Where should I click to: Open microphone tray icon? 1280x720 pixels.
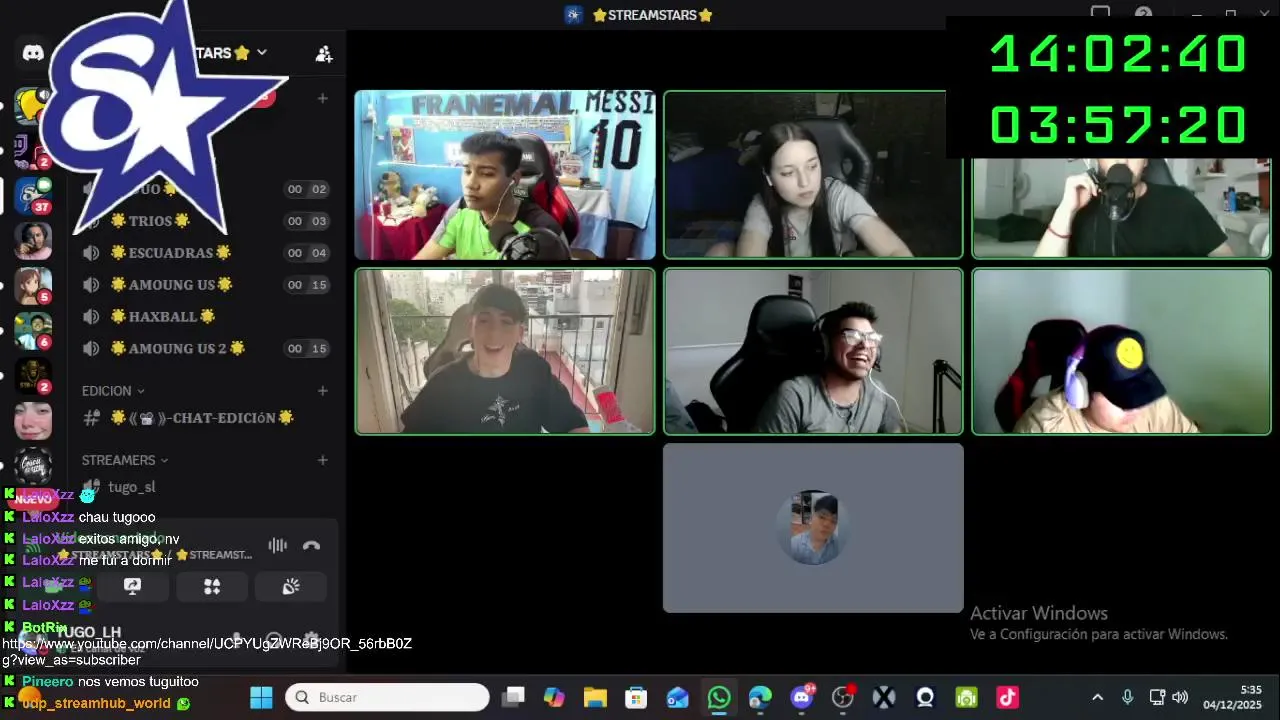pyautogui.click(x=1127, y=697)
